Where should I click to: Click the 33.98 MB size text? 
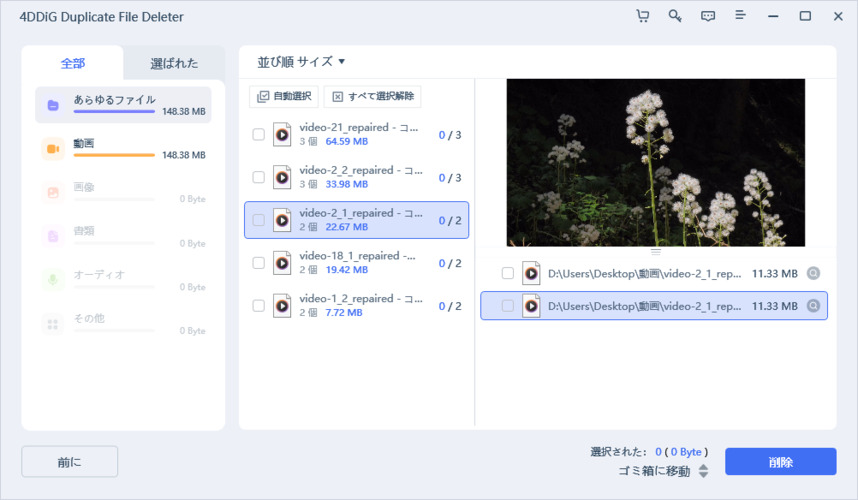[x=346, y=184]
